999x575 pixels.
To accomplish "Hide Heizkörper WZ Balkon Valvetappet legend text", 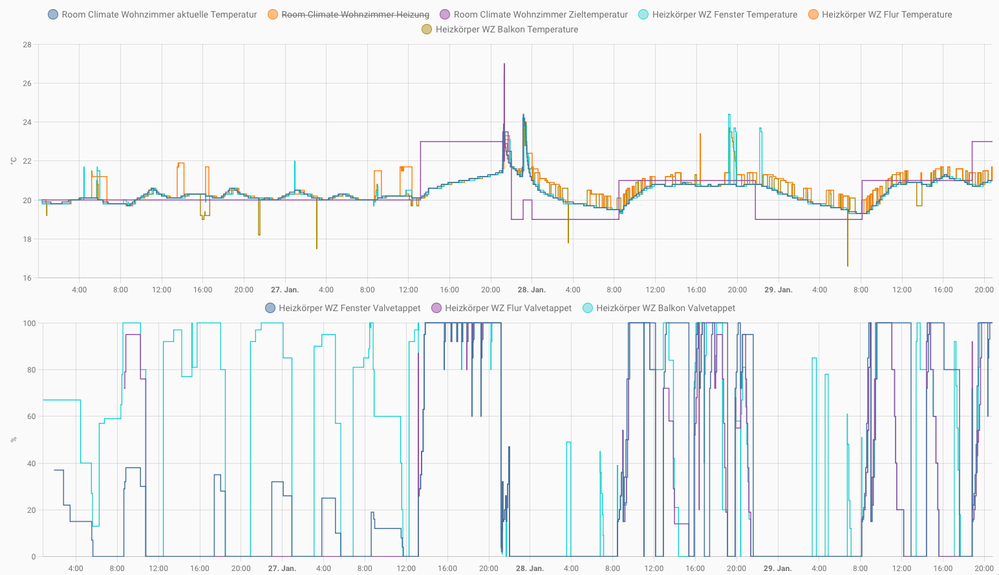I will tap(665, 308).
